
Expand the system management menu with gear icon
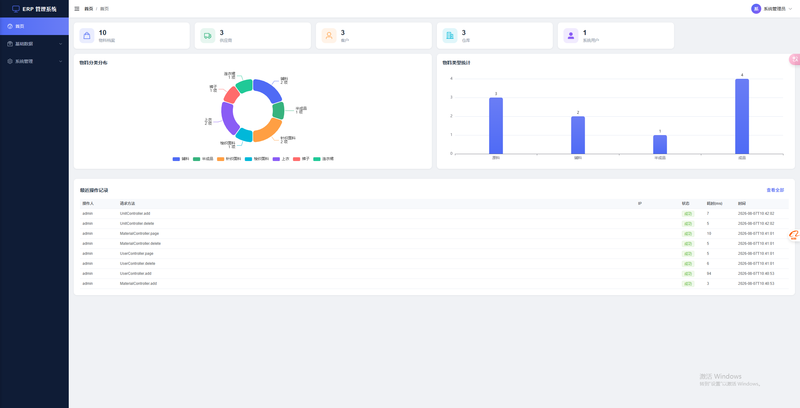pyautogui.click(x=34, y=61)
